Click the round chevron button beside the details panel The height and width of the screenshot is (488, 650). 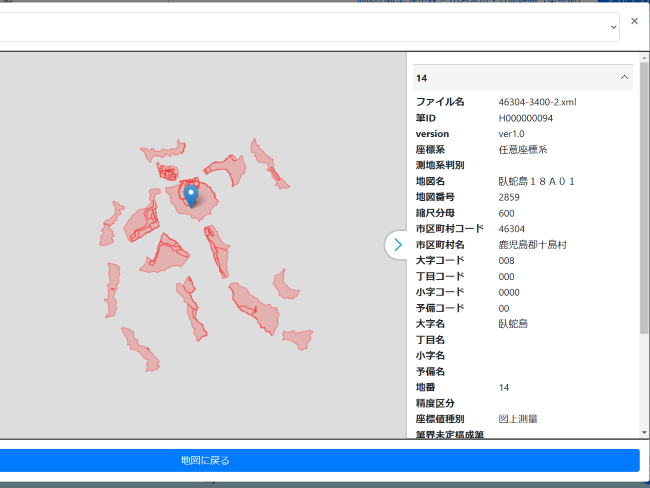398,245
